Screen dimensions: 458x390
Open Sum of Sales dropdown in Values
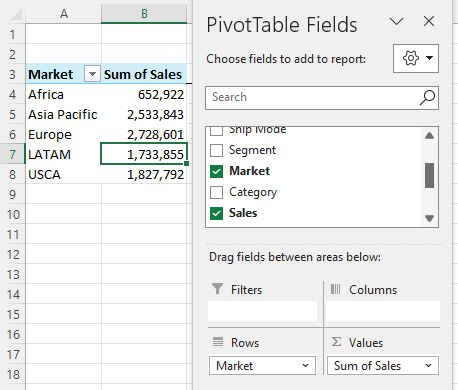click(x=428, y=366)
